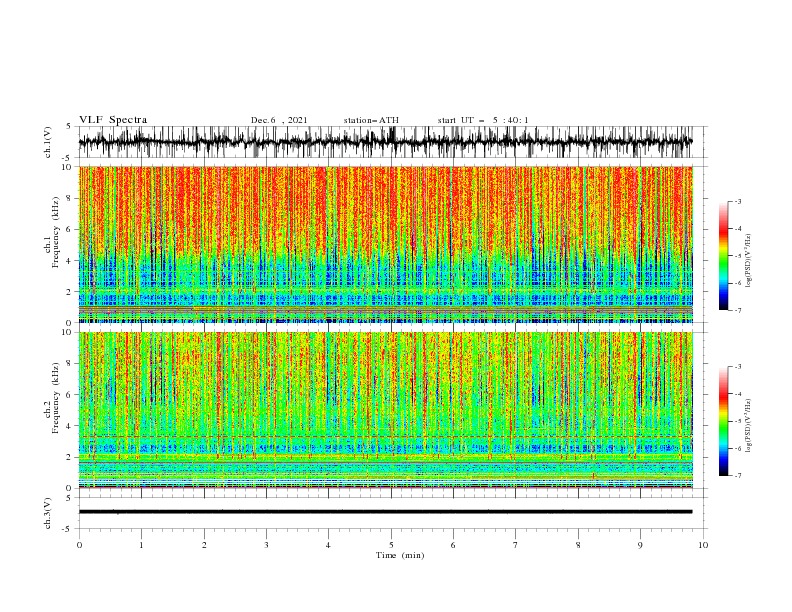
Task: Click time axis tick label "4"
Action: 328,545
